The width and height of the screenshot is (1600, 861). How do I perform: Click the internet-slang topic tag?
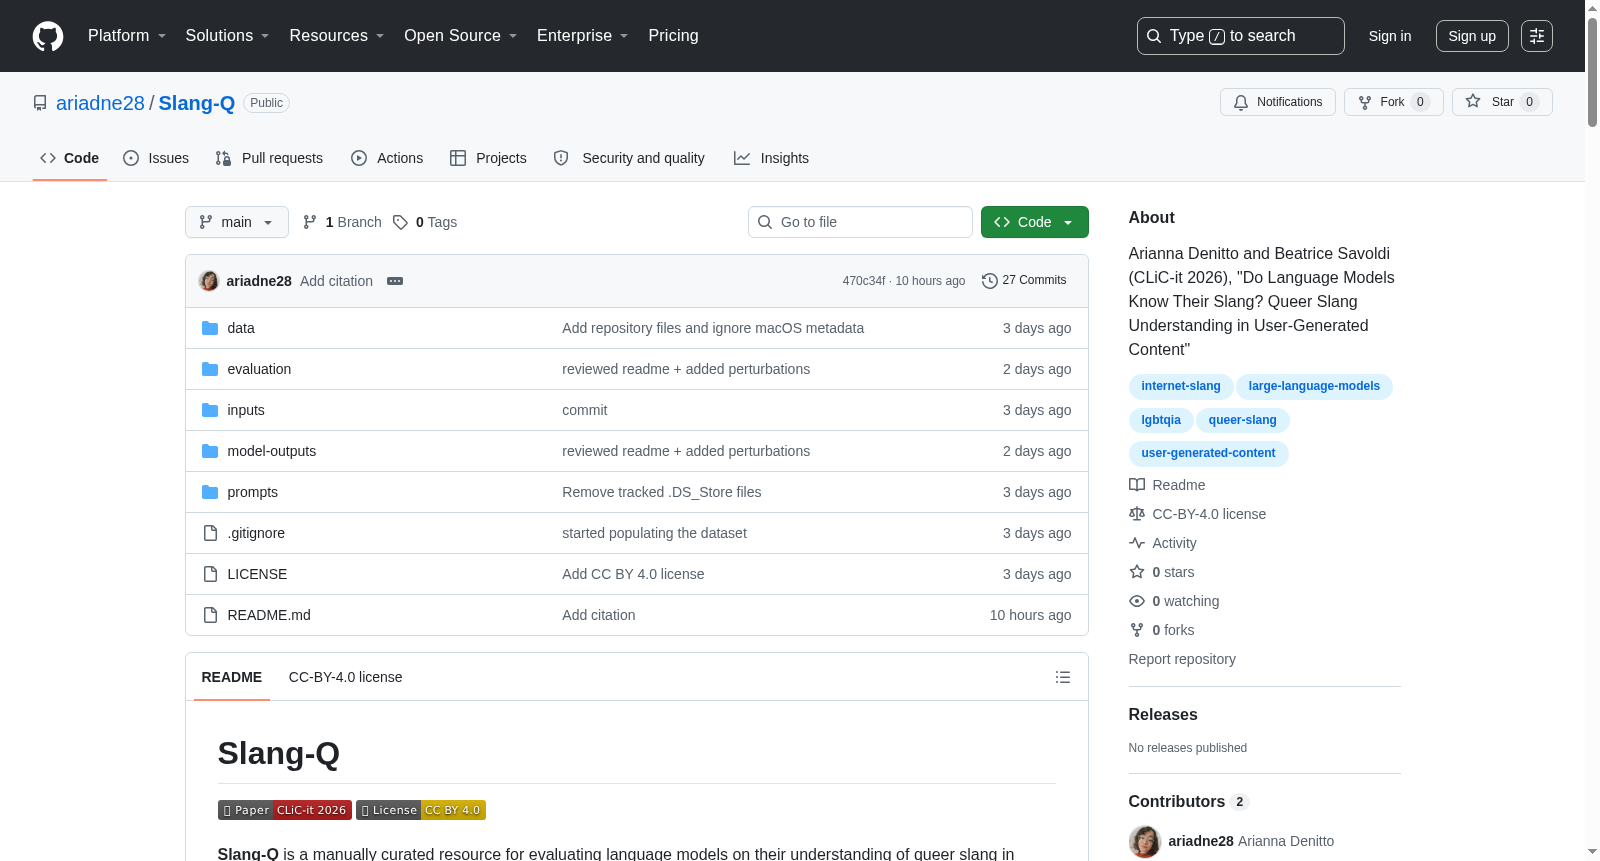click(x=1181, y=386)
